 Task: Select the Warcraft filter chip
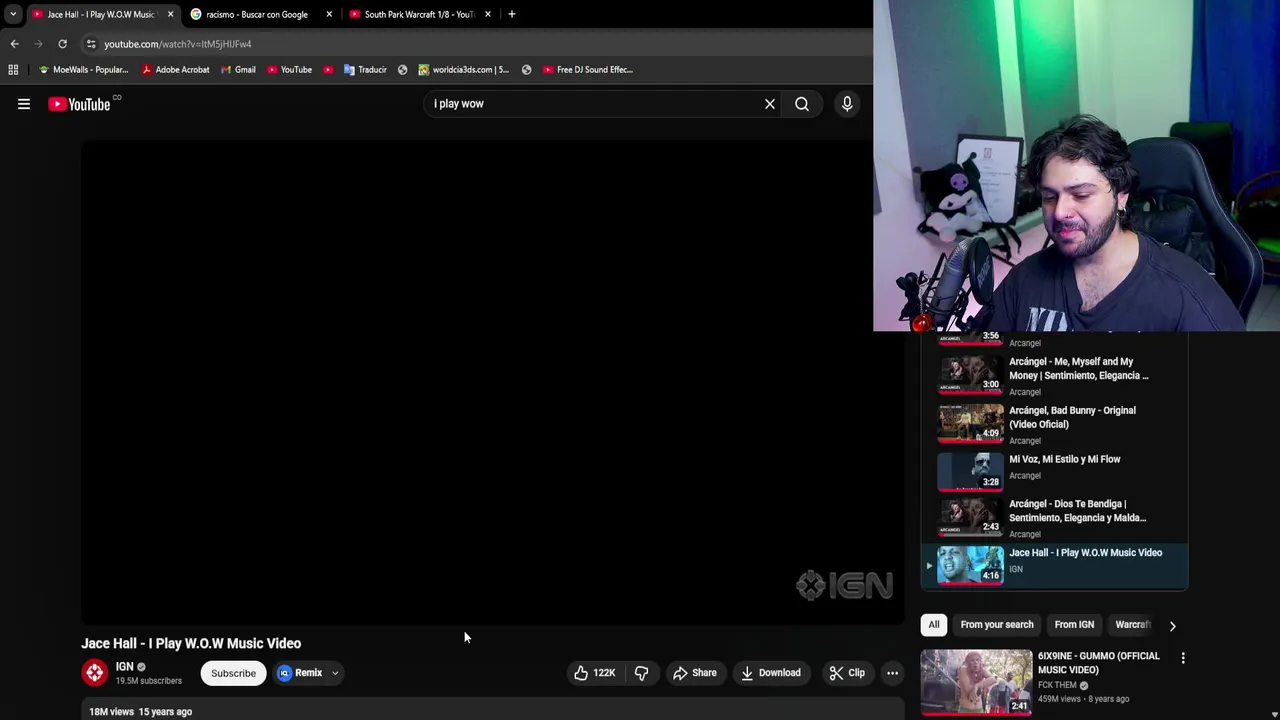click(1132, 625)
